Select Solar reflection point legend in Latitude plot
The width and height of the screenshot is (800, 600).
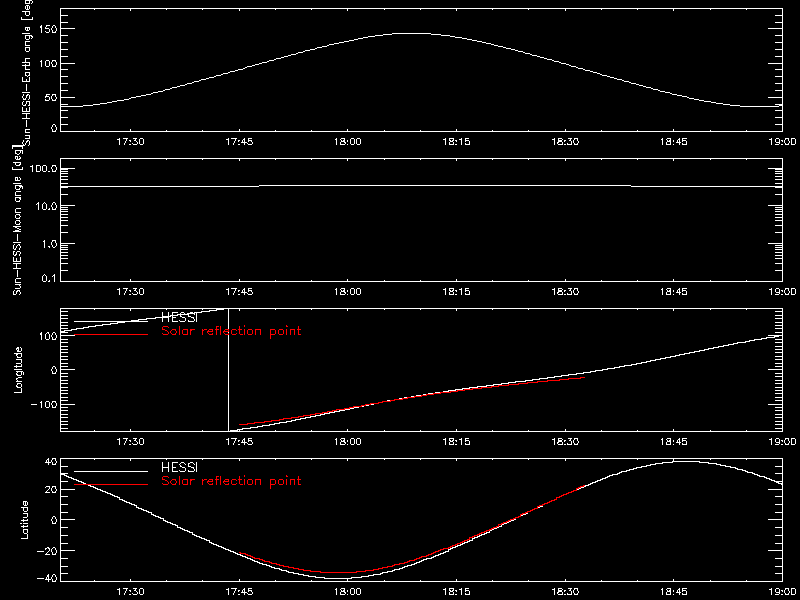point(231,481)
